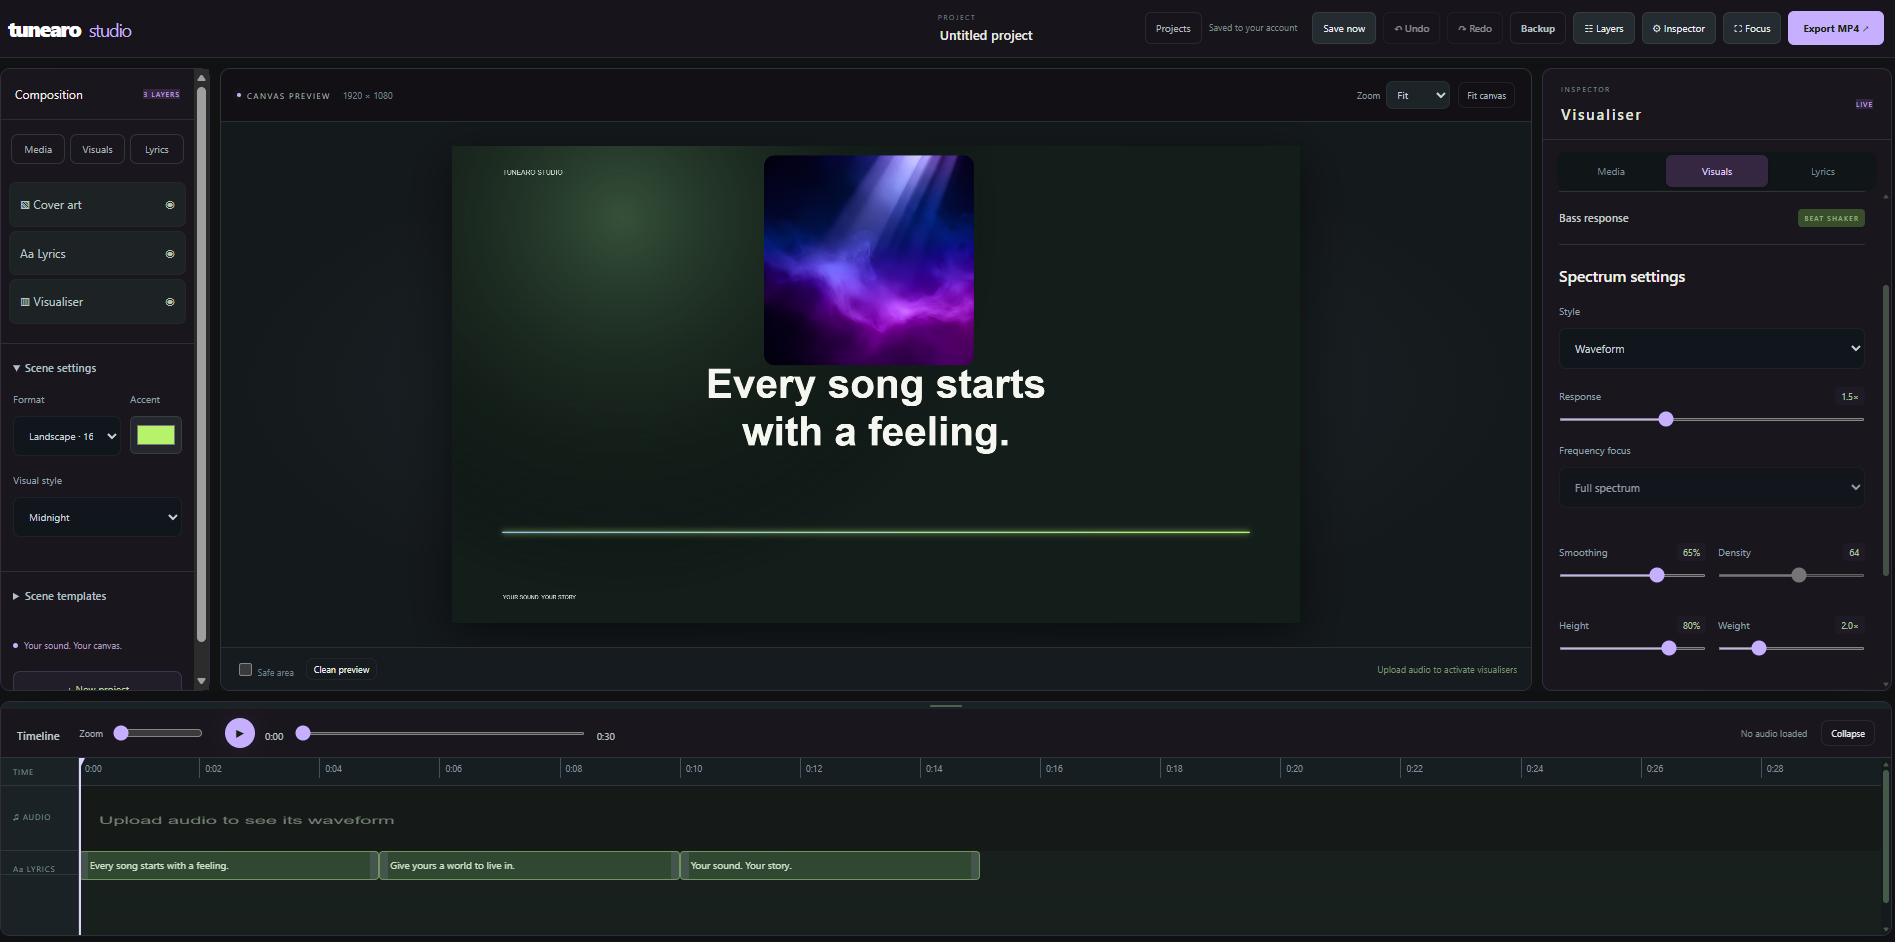Screen dimensions: 1895x942
Task: Enable the Safe area checkbox
Action: click(x=245, y=670)
